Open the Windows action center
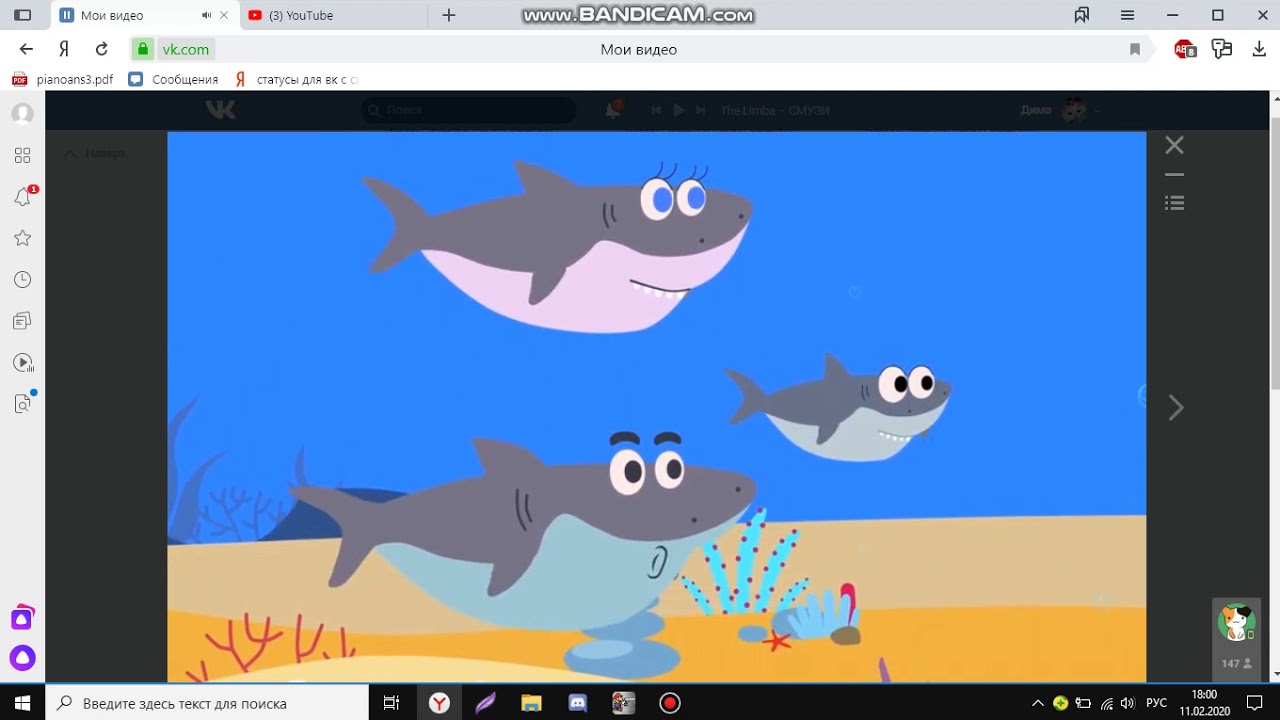 [x=1255, y=703]
